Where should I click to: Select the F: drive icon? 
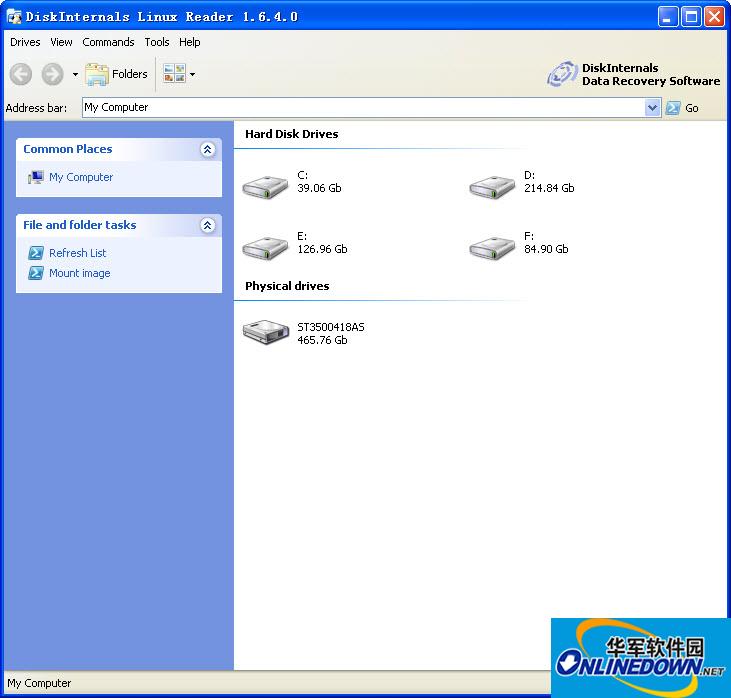pyautogui.click(x=492, y=248)
